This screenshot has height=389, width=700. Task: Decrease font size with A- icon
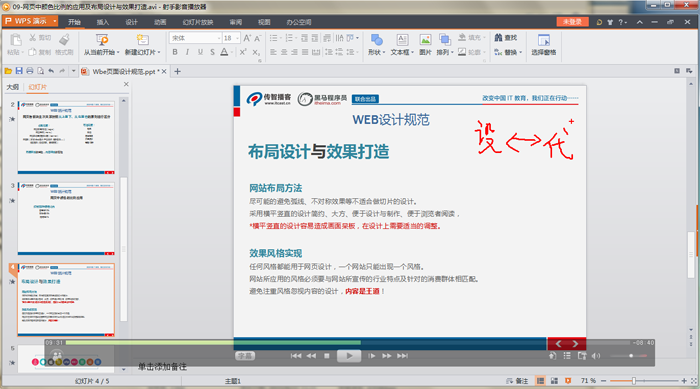click(x=258, y=38)
